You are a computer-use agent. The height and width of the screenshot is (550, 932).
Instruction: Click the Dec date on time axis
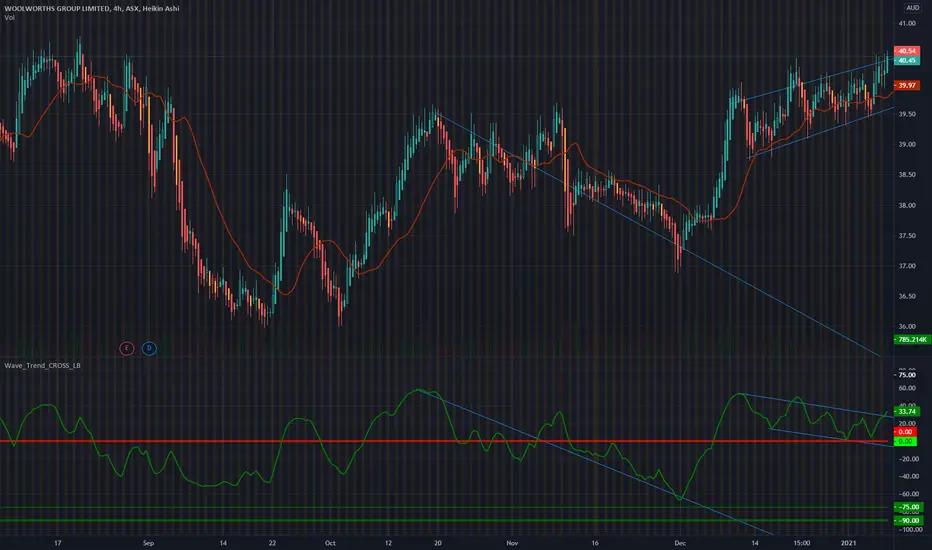(x=680, y=543)
